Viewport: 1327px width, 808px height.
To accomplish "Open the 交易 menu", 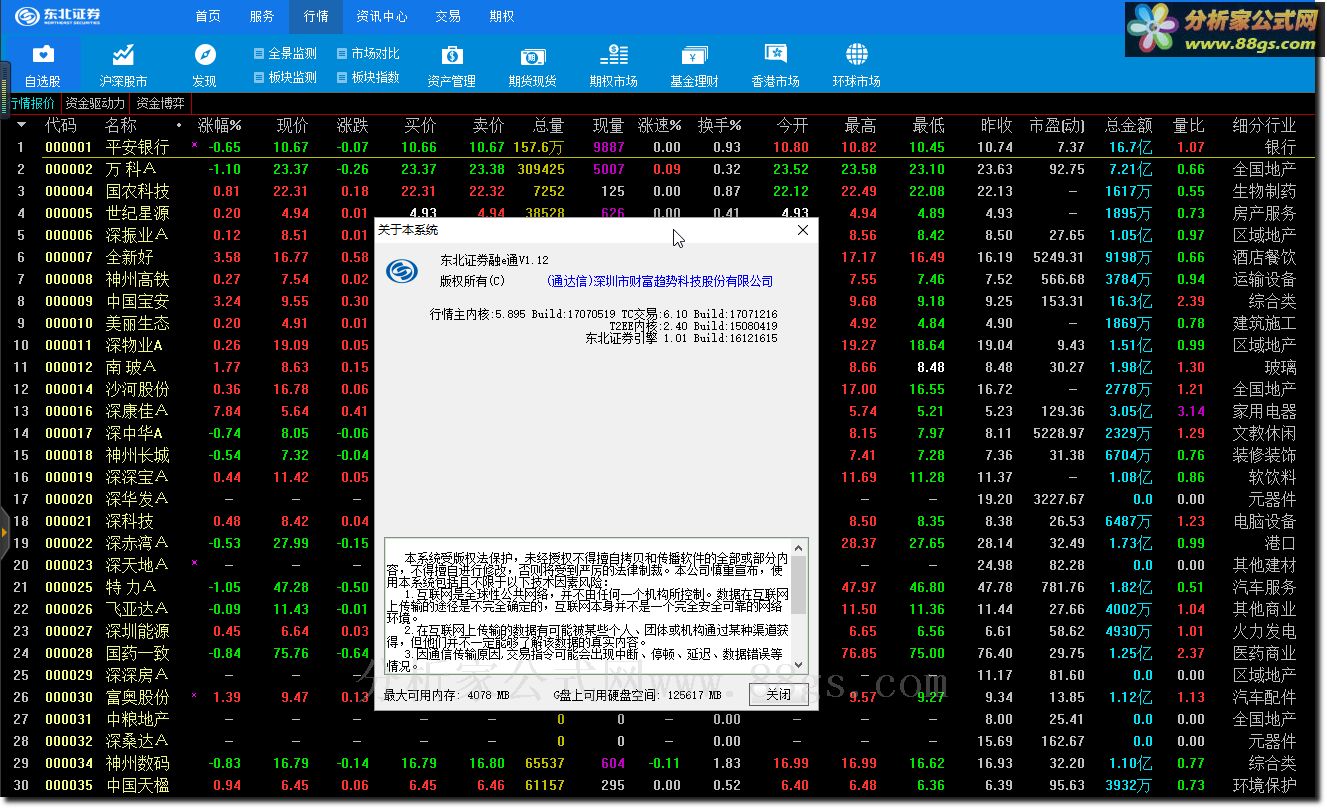I will (448, 16).
